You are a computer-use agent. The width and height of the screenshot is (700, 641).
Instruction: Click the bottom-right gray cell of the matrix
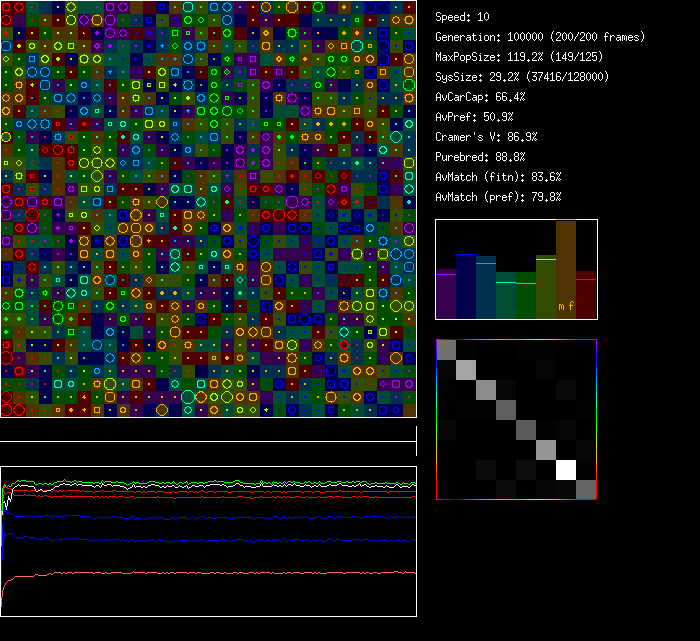point(586,489)
